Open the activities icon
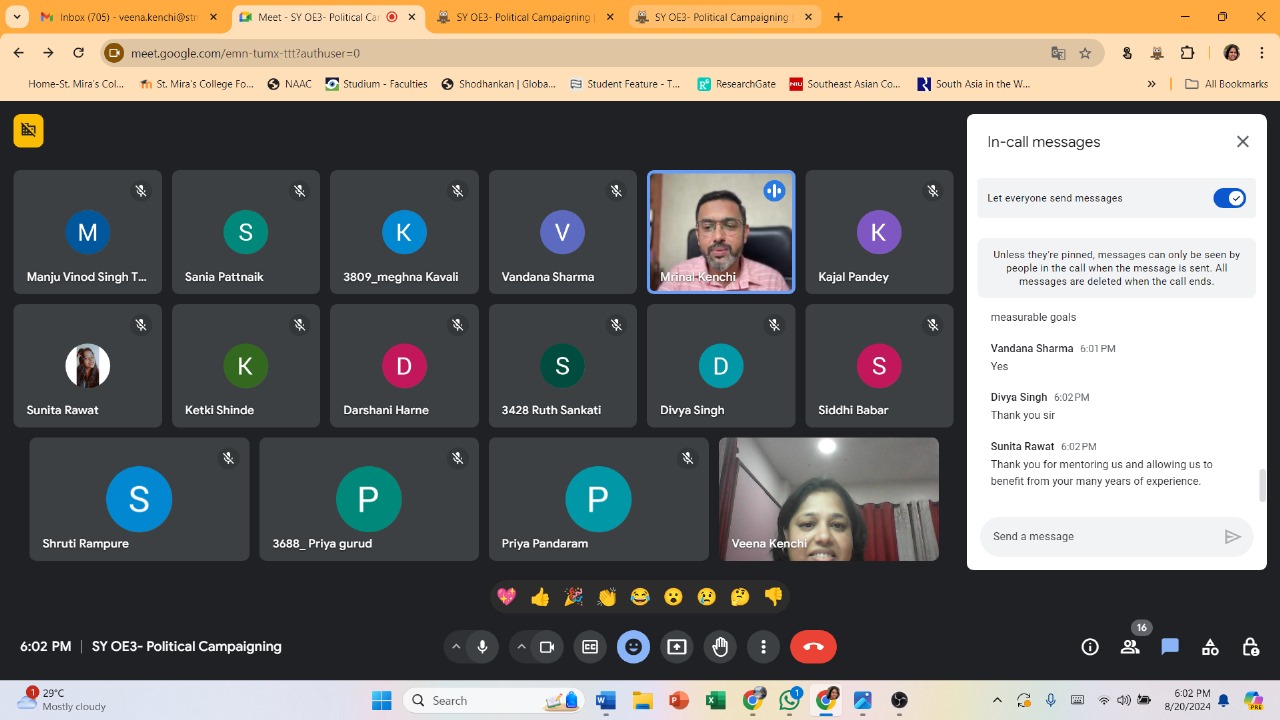Image resolution: width=1280 pixels, height=720 pixels. [1210, 647]
